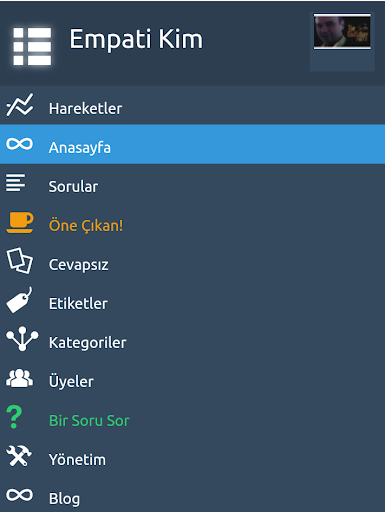Click the Yönetim wrench and hammer icon

pyautogui.click(x=19, y=456)
